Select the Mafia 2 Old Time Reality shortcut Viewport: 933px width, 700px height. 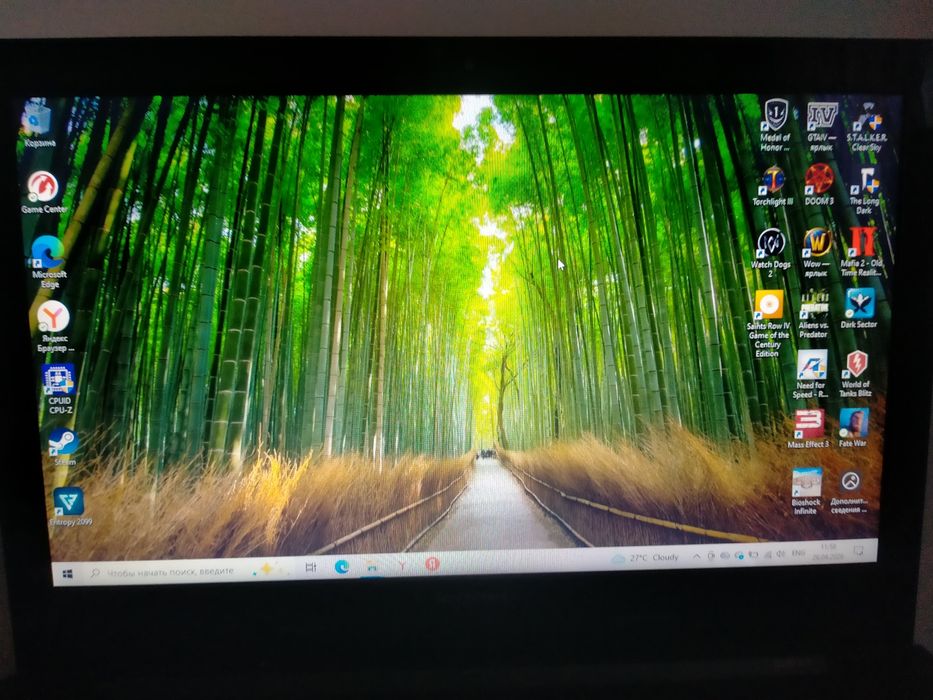pos(862,252)
